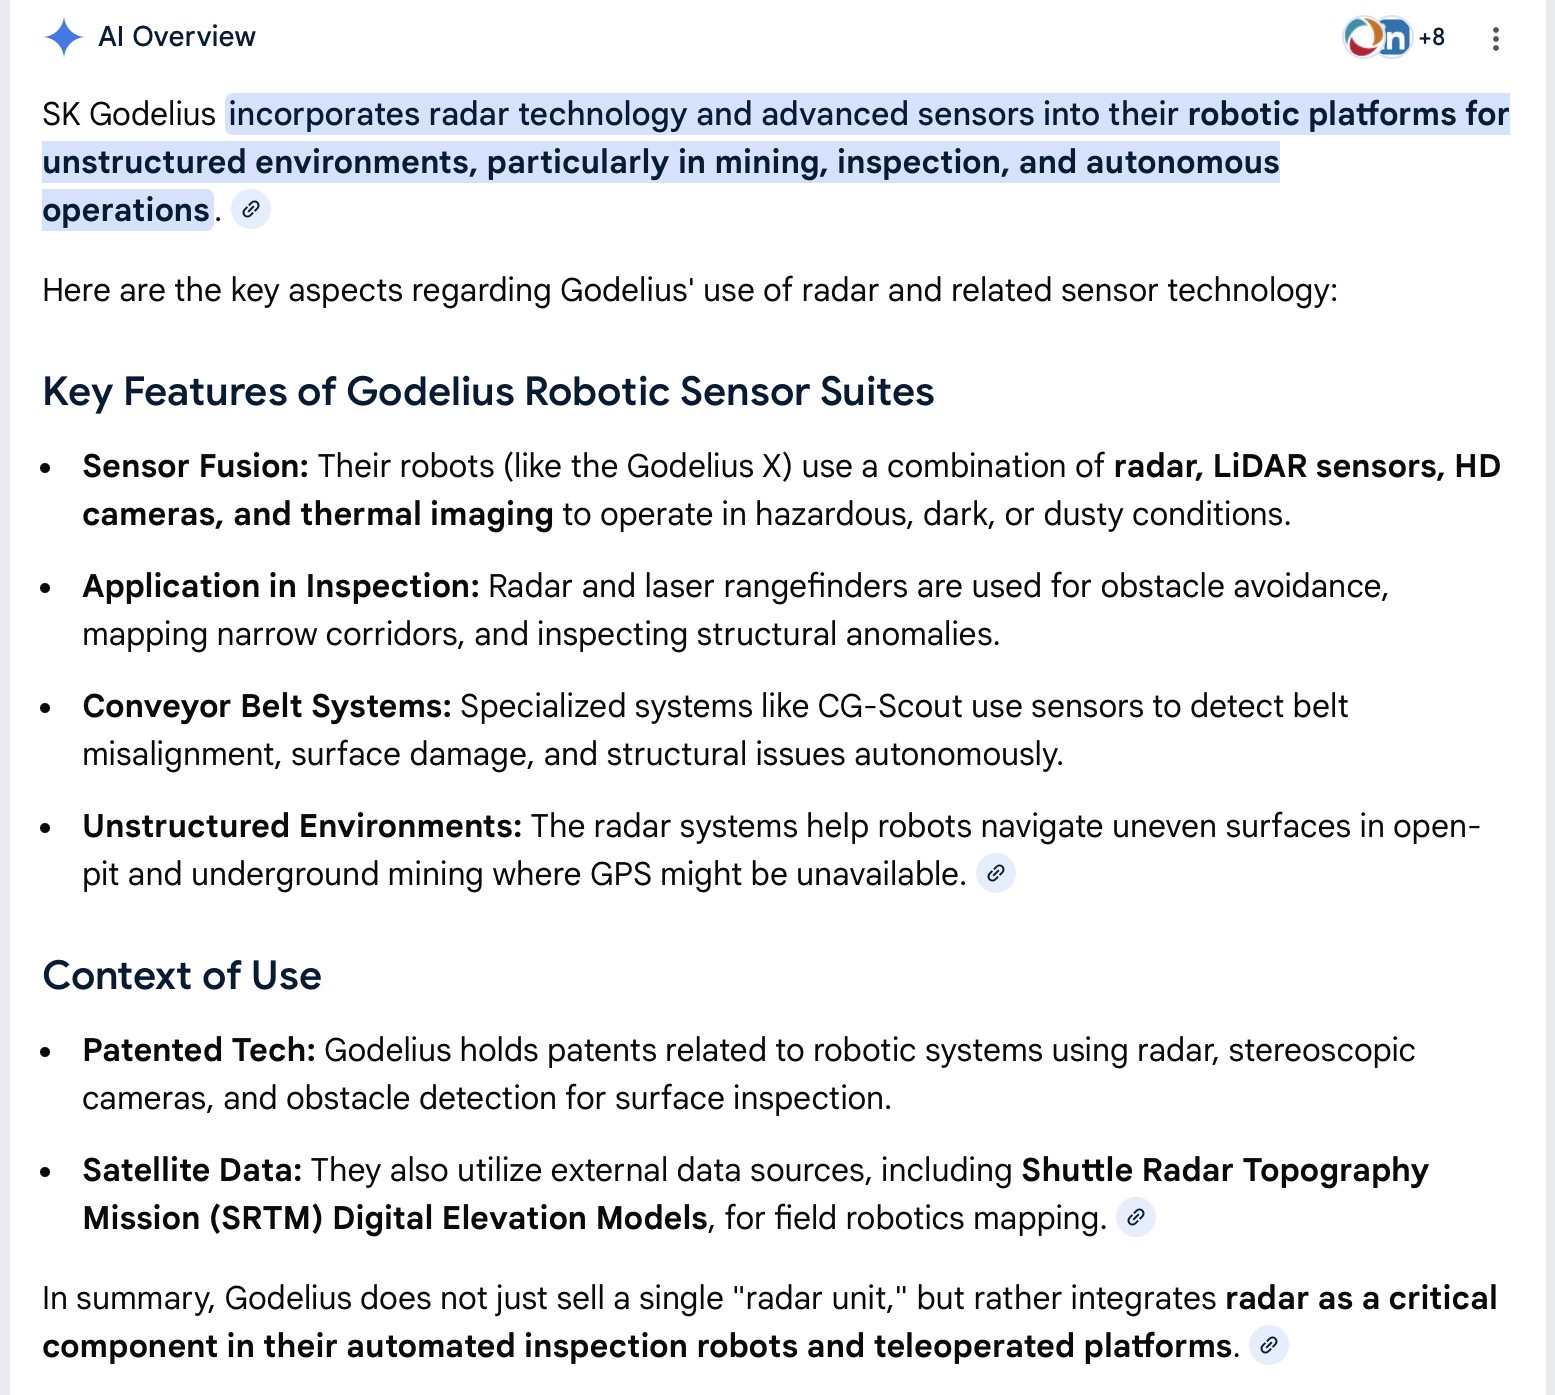Click the 'Context of Use' heading
The width and height of the screenshot is (1555, 1395).
pos(182,975)
